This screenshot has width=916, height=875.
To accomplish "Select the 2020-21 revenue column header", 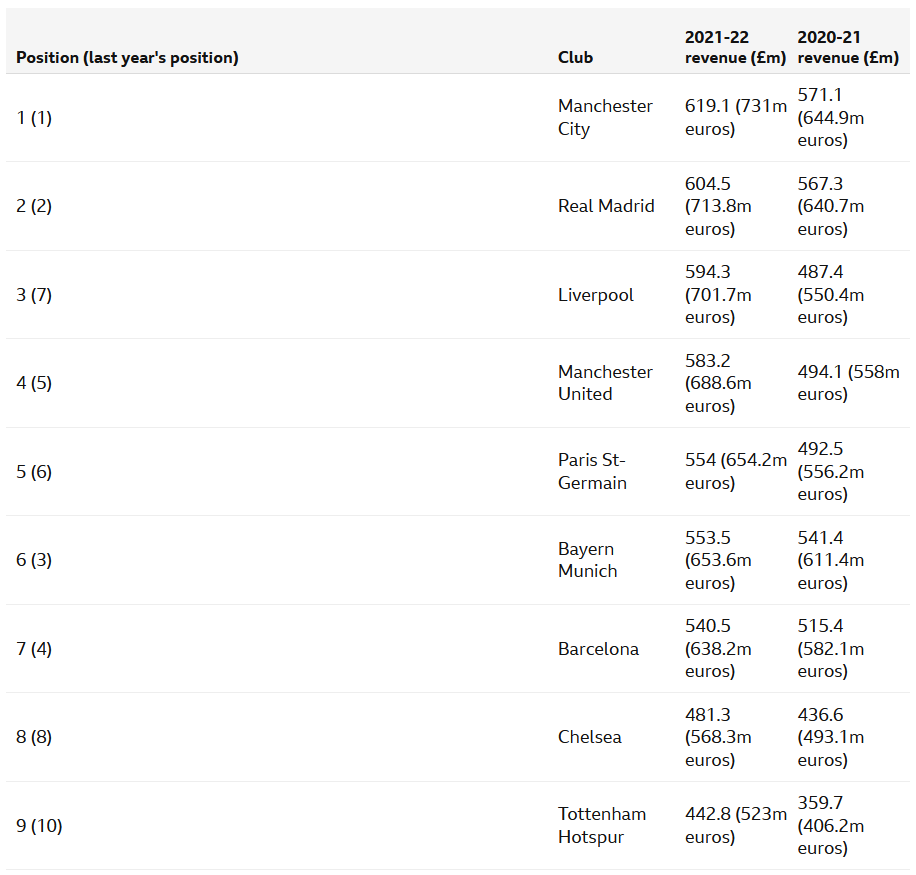I will (x=848, y=47).
